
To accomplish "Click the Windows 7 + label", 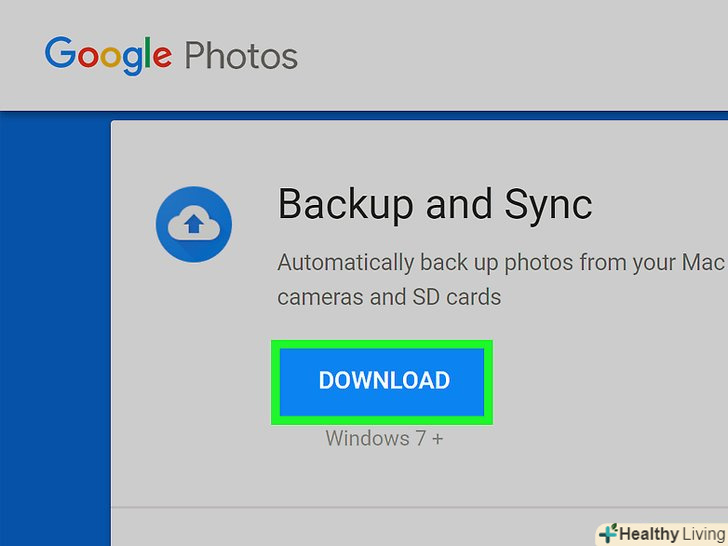I will click(384, 438).
